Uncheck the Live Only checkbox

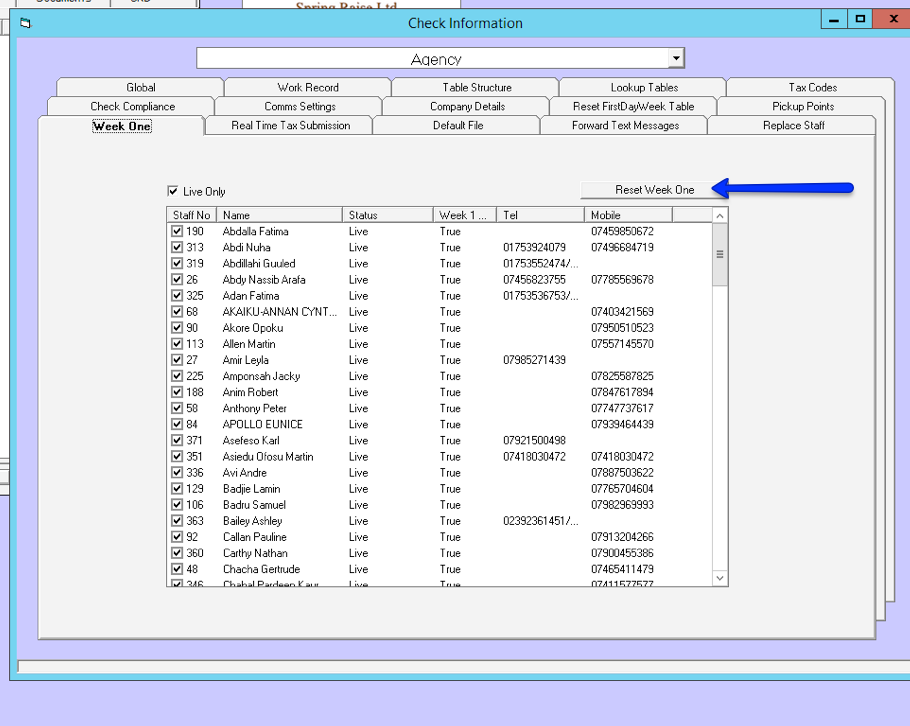click(x=173, y=191)
